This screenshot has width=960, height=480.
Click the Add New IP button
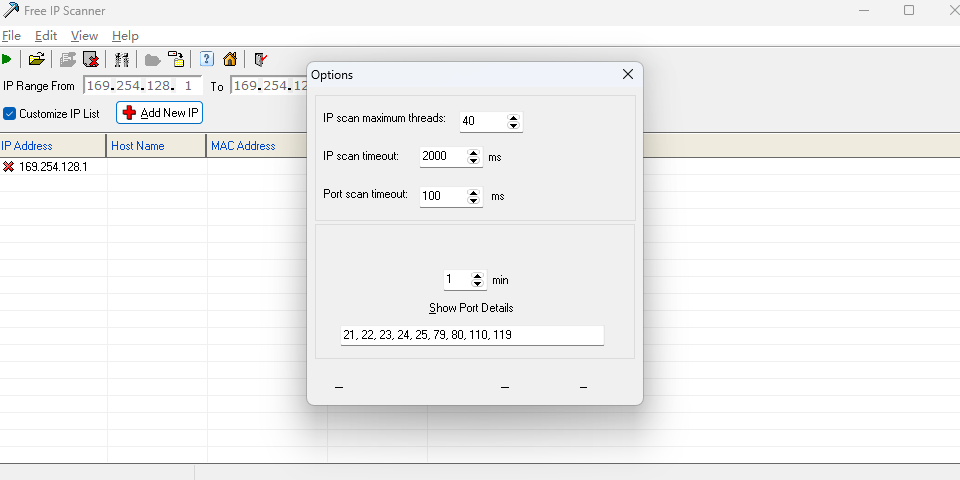(160, 113)
